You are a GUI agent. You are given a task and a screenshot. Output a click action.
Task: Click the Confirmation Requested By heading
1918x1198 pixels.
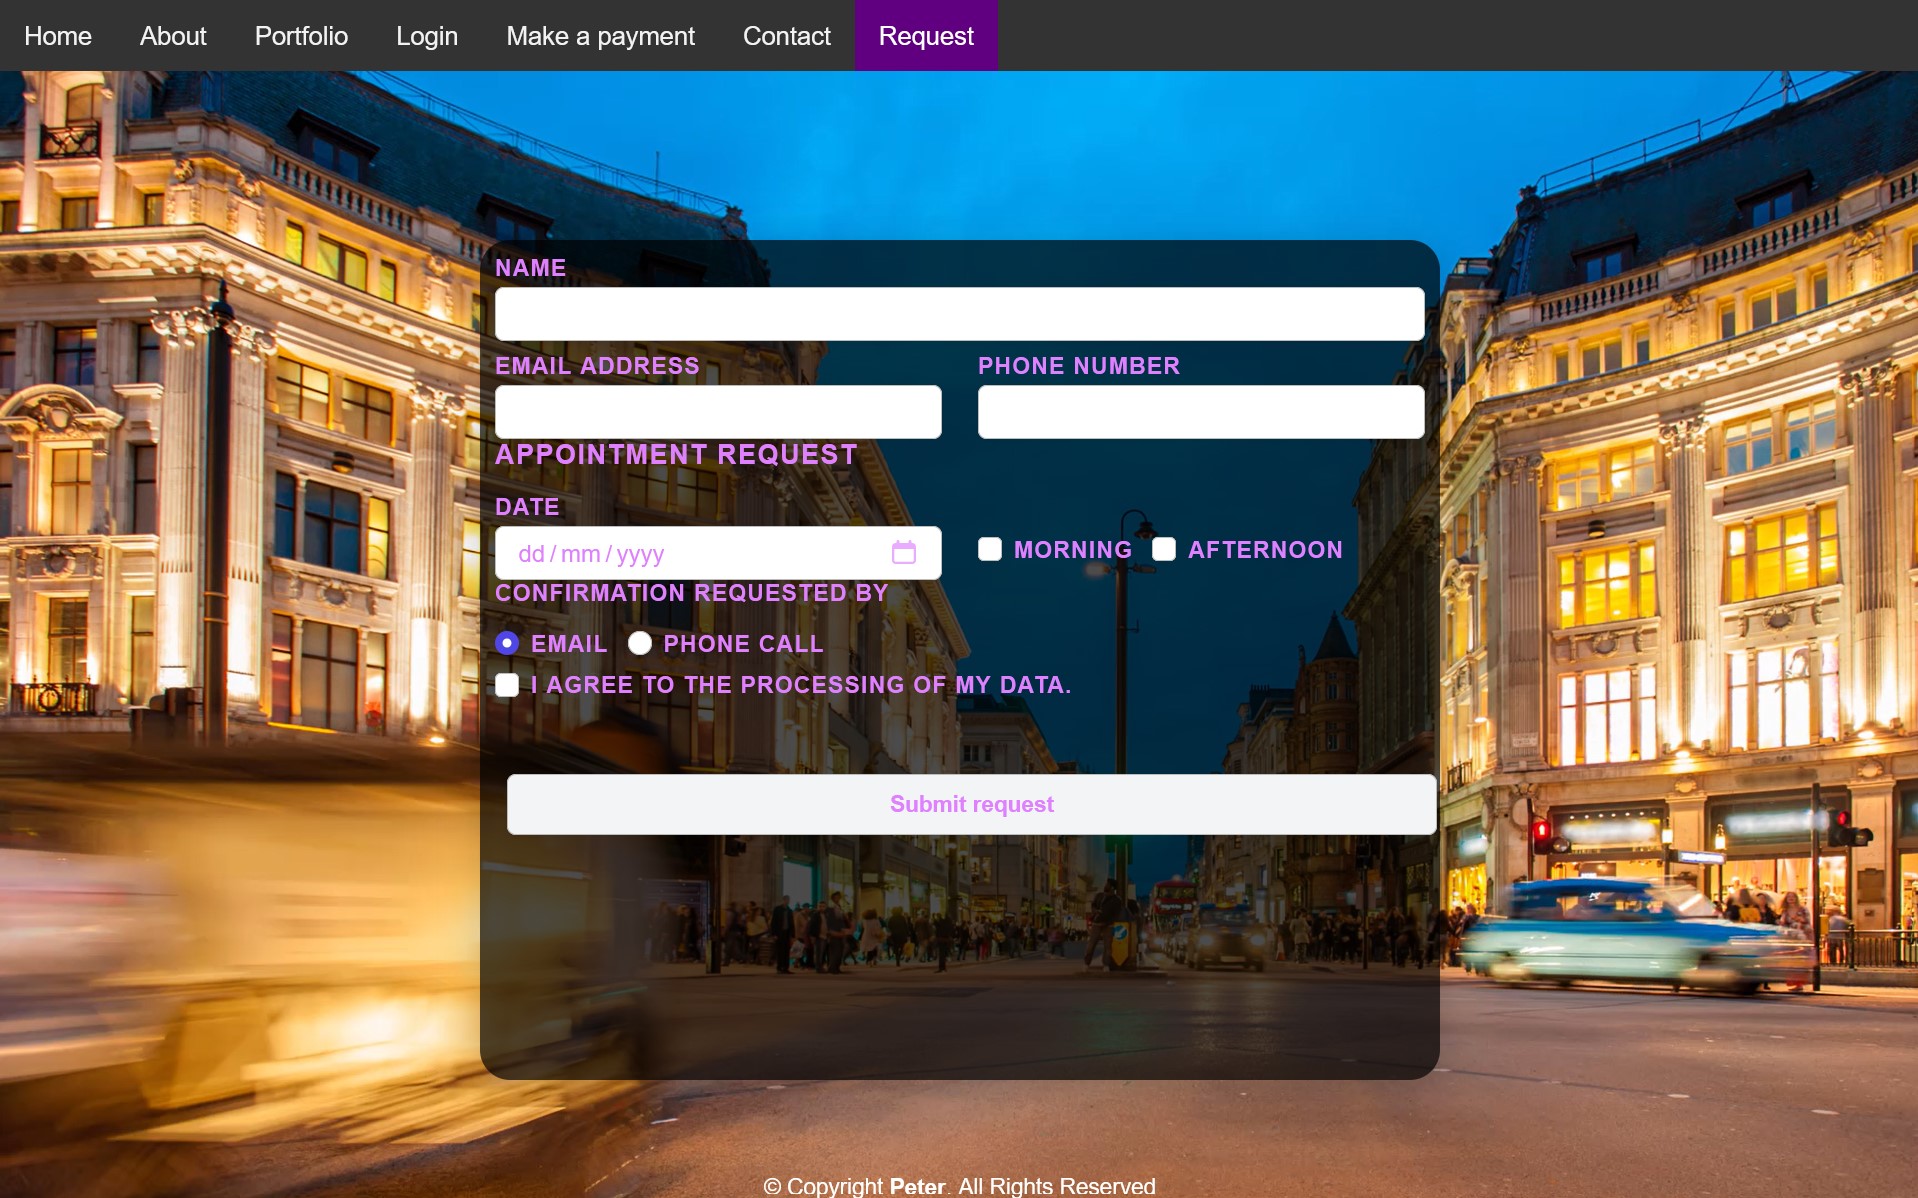(692, 593)
